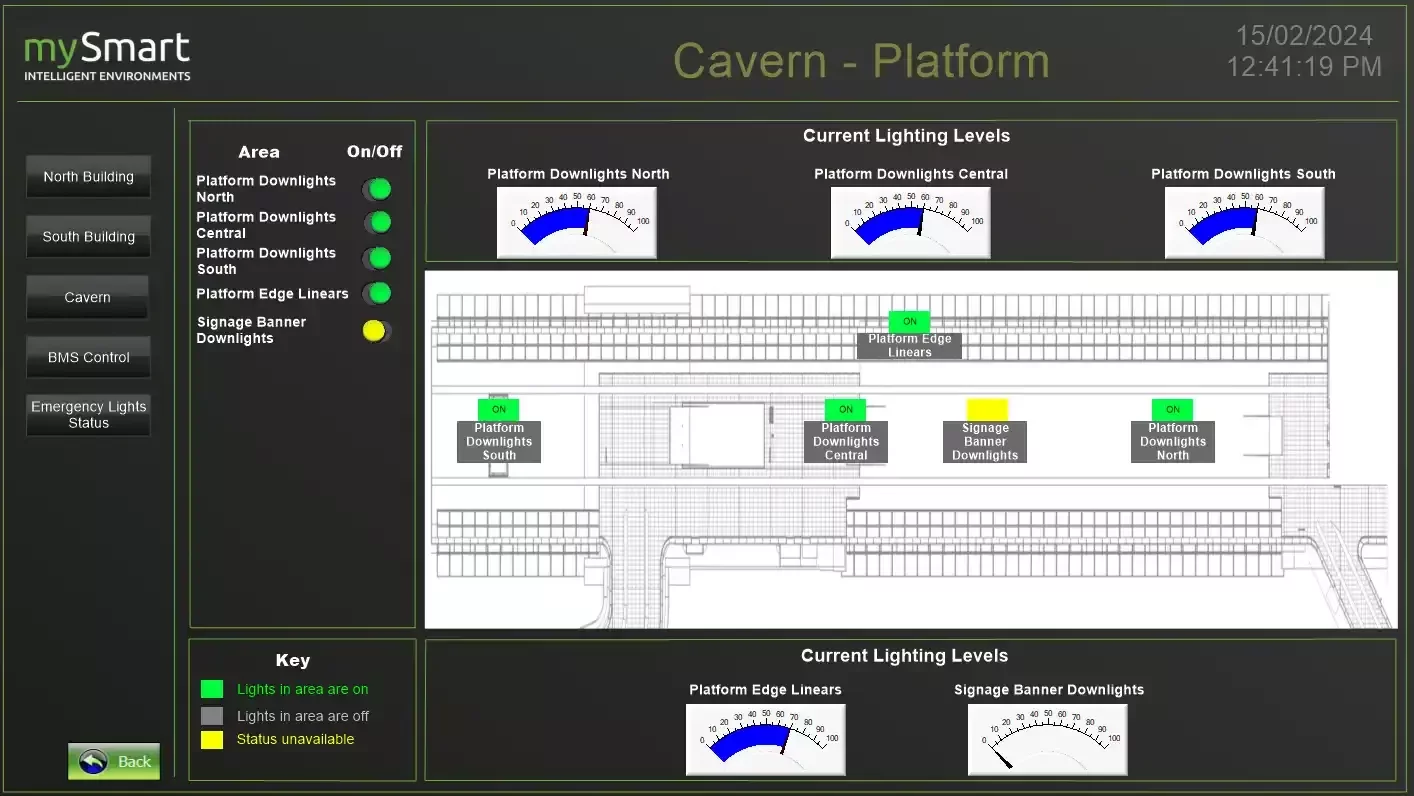This screenshot has width=1414, height=796.
Task: Toggle Platform Downlights Central switch
Action: pyautogui.click(x=377, y=222)
